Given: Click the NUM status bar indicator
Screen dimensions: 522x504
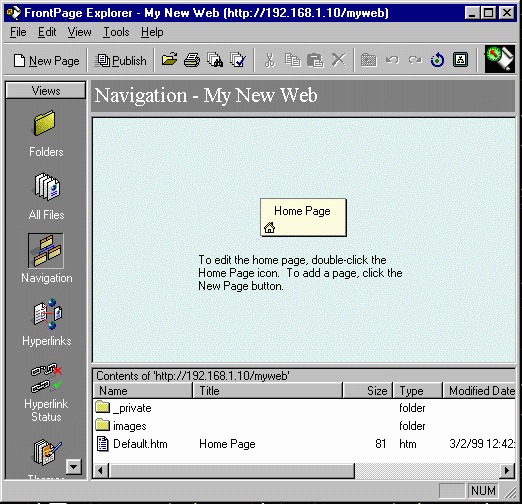Looking at the screenshot, I should click(483, 491).
